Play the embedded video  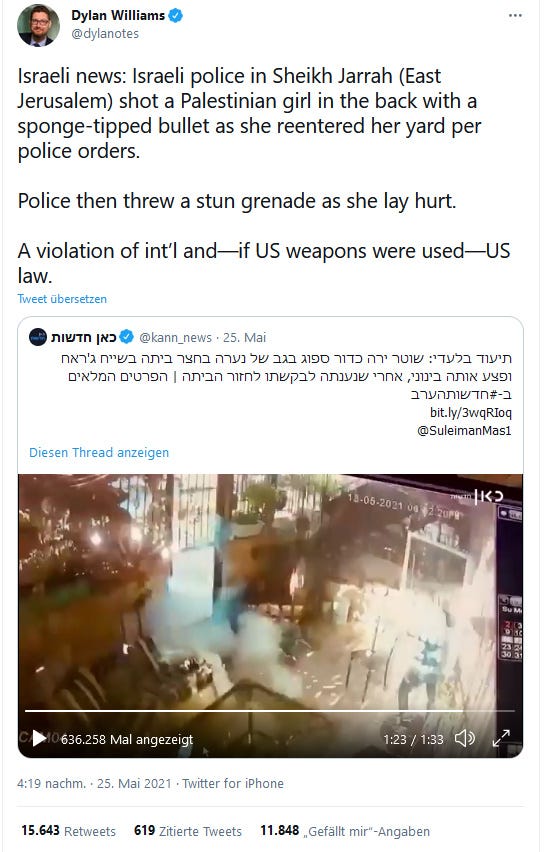[x=39, y=738]
